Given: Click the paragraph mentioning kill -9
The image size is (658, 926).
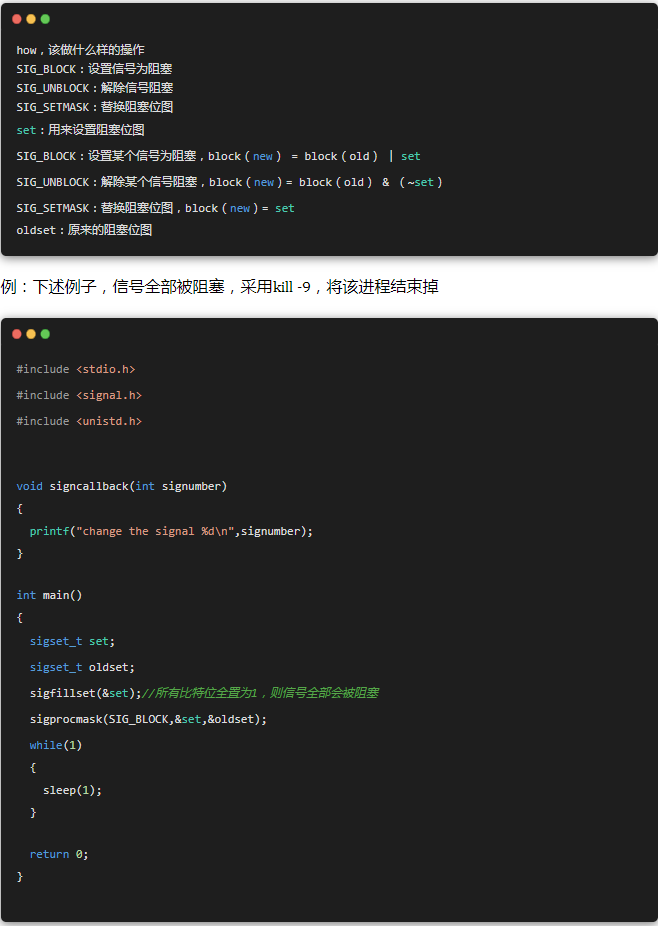Looking at the screenshot, I should [x=219, y=287].
